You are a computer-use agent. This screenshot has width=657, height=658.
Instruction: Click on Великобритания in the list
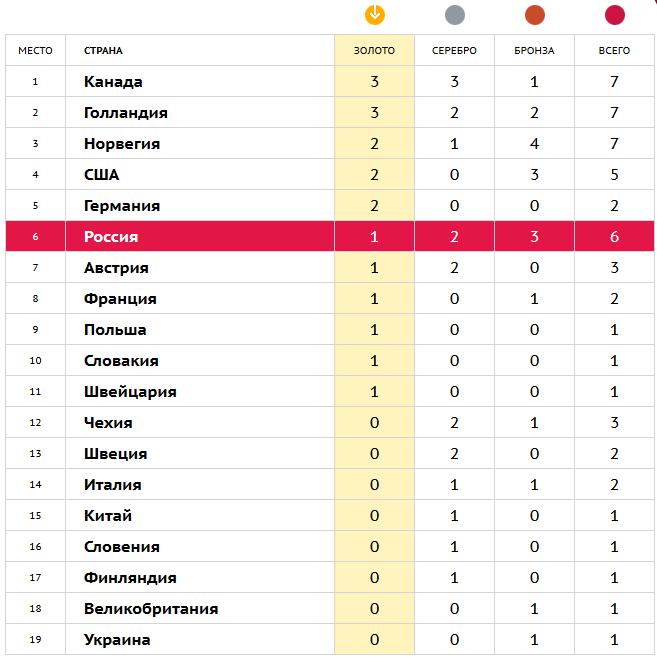pyautogui.click(x=151, y=609)
